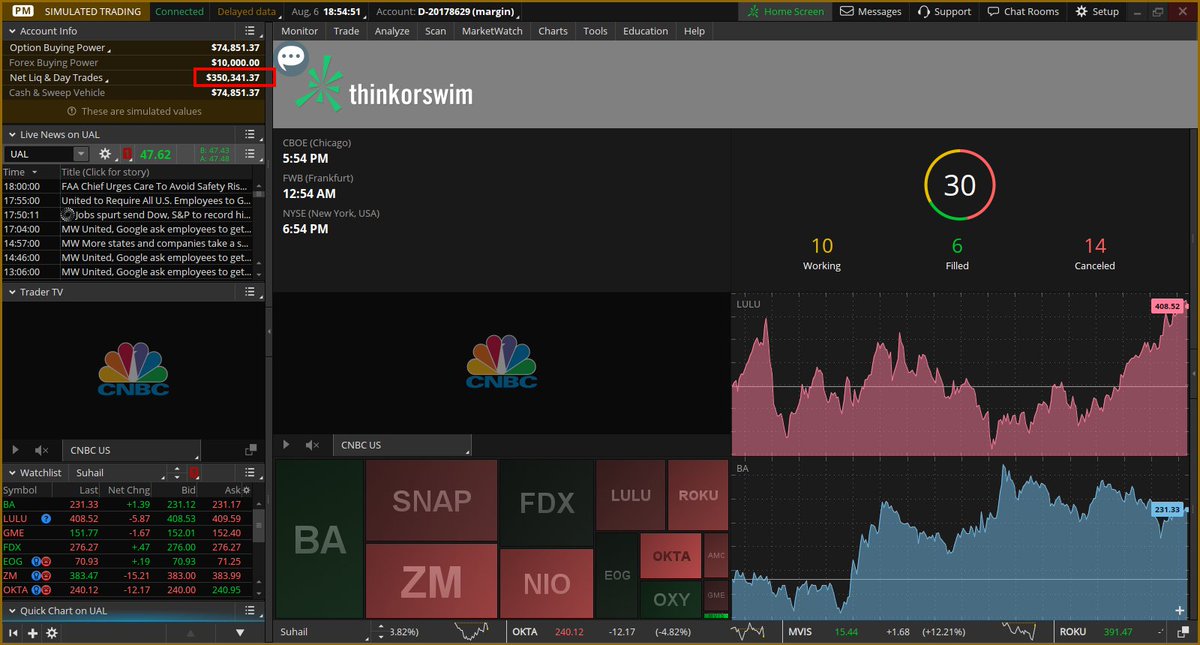Open the Monitor tab
Screen dimensions: 1200x645
[299, 31]
